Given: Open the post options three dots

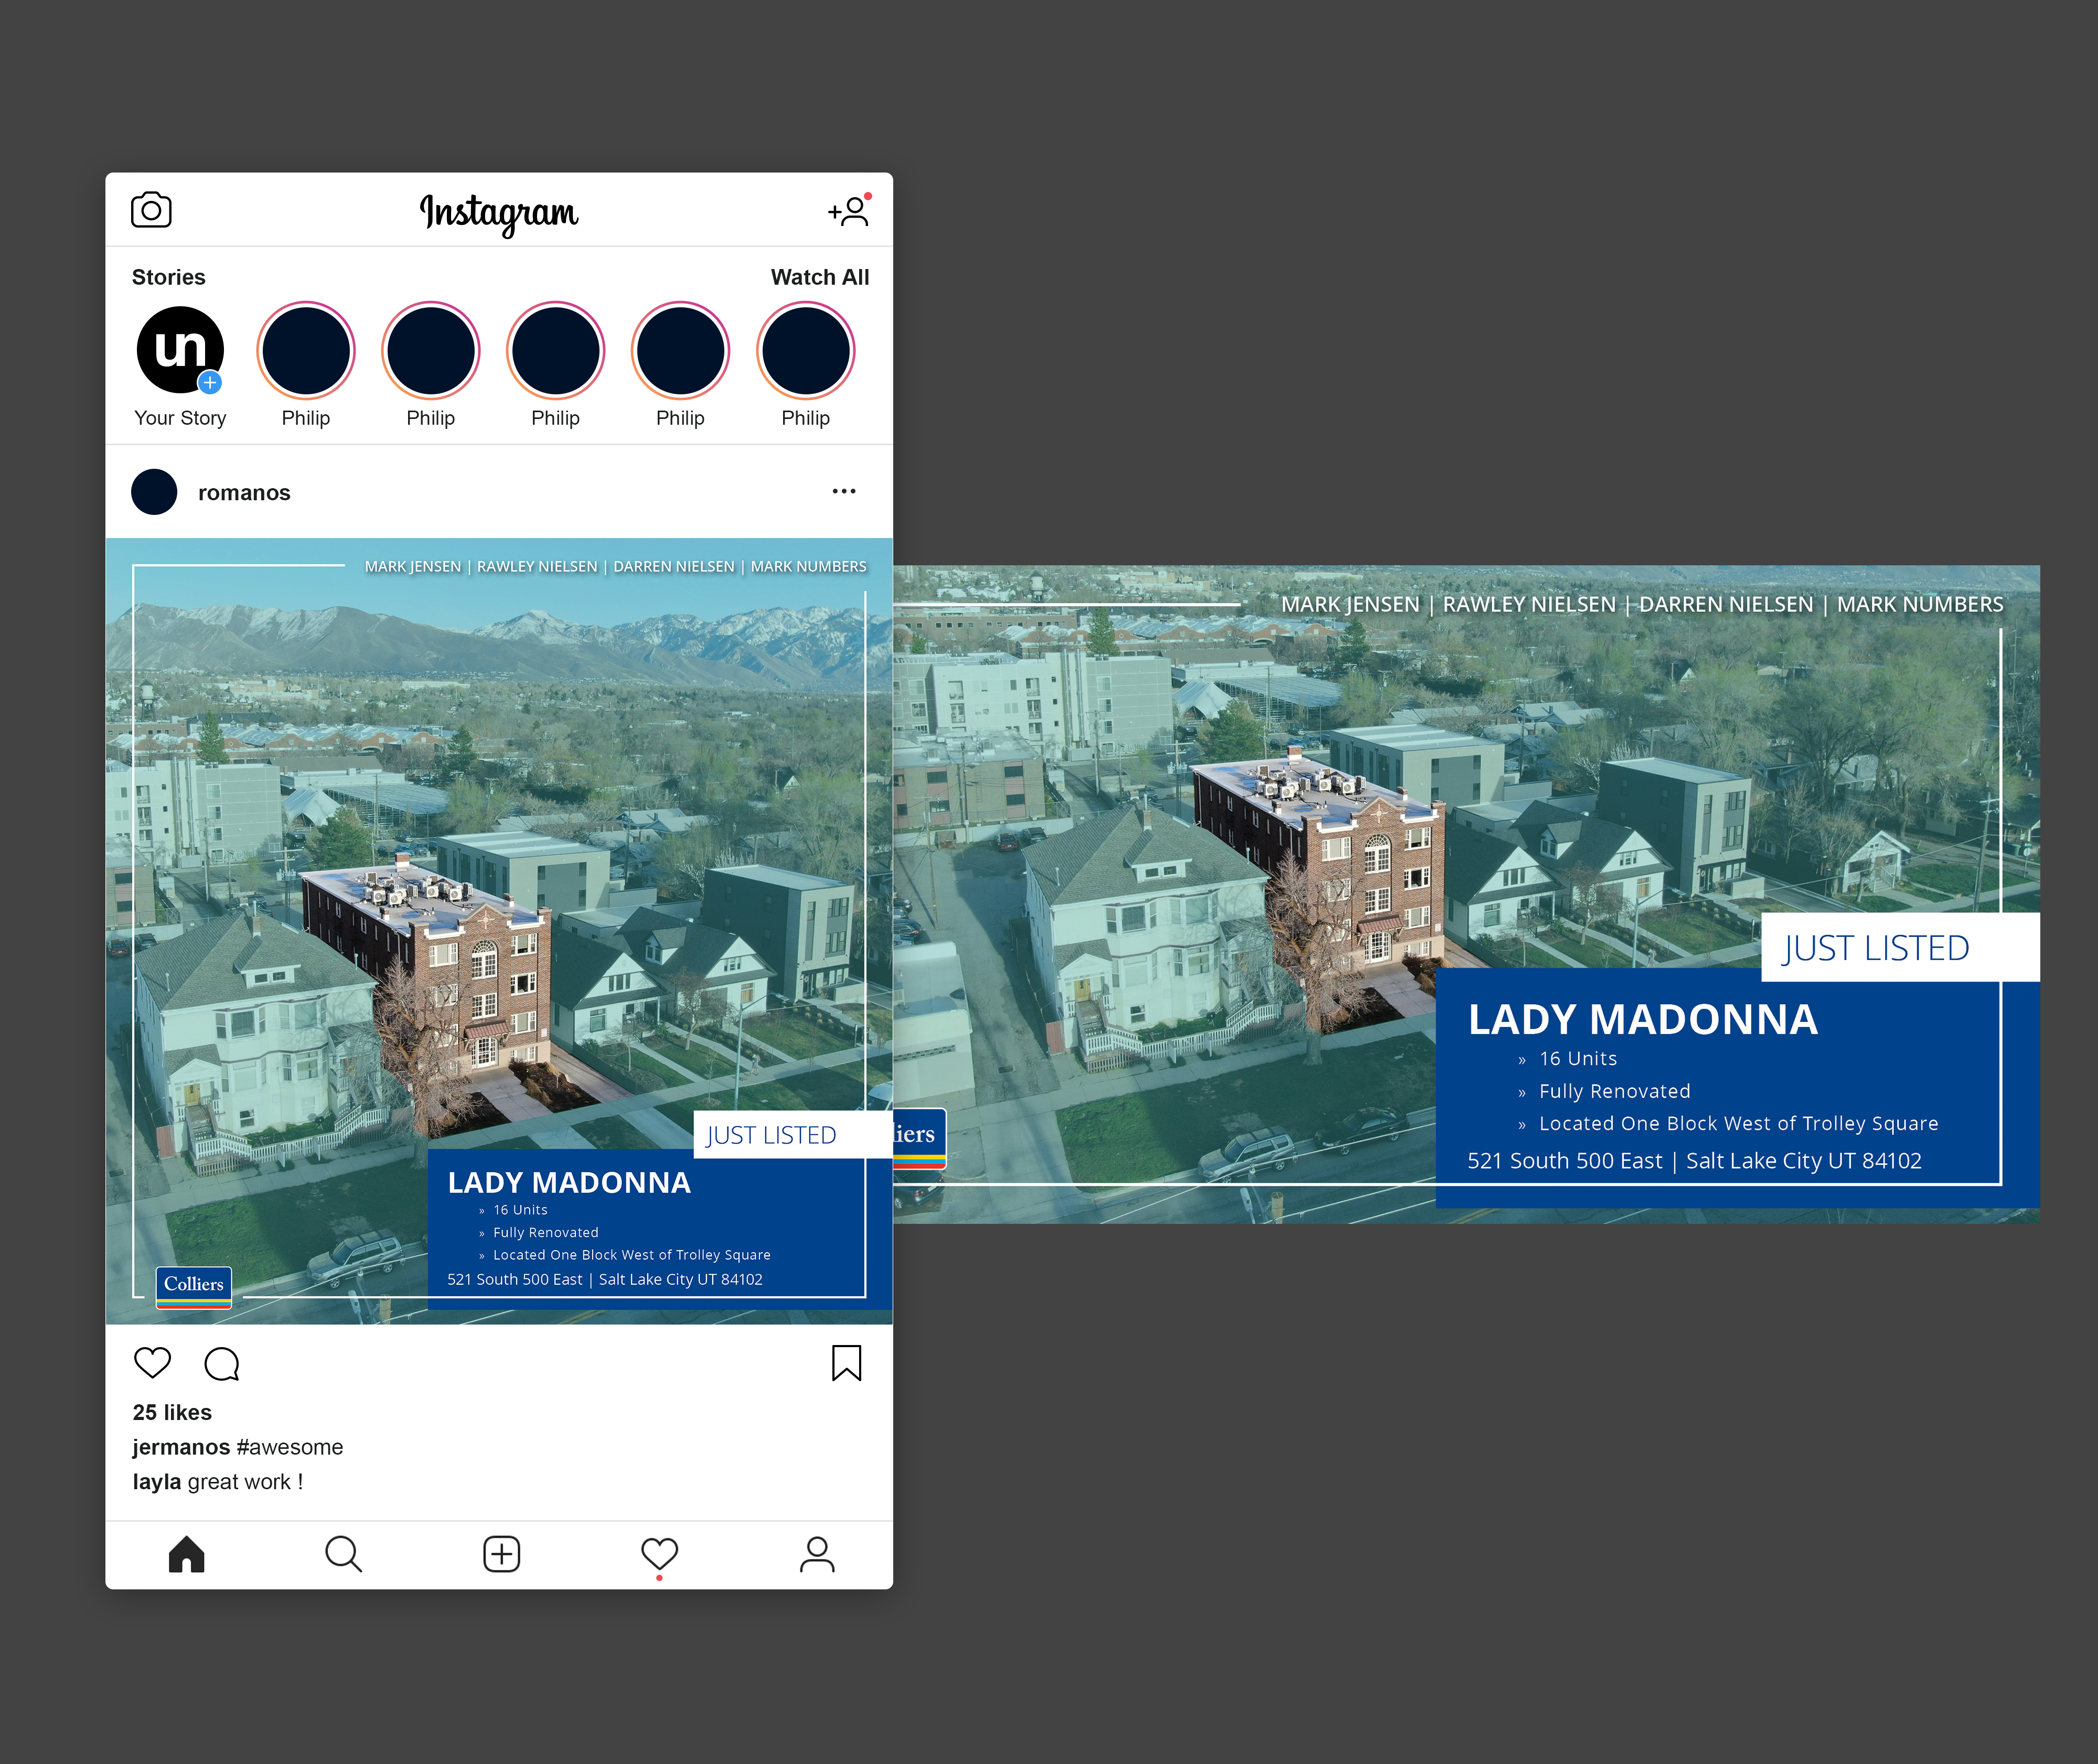Looking at the screenshot, I should (844, 491).
